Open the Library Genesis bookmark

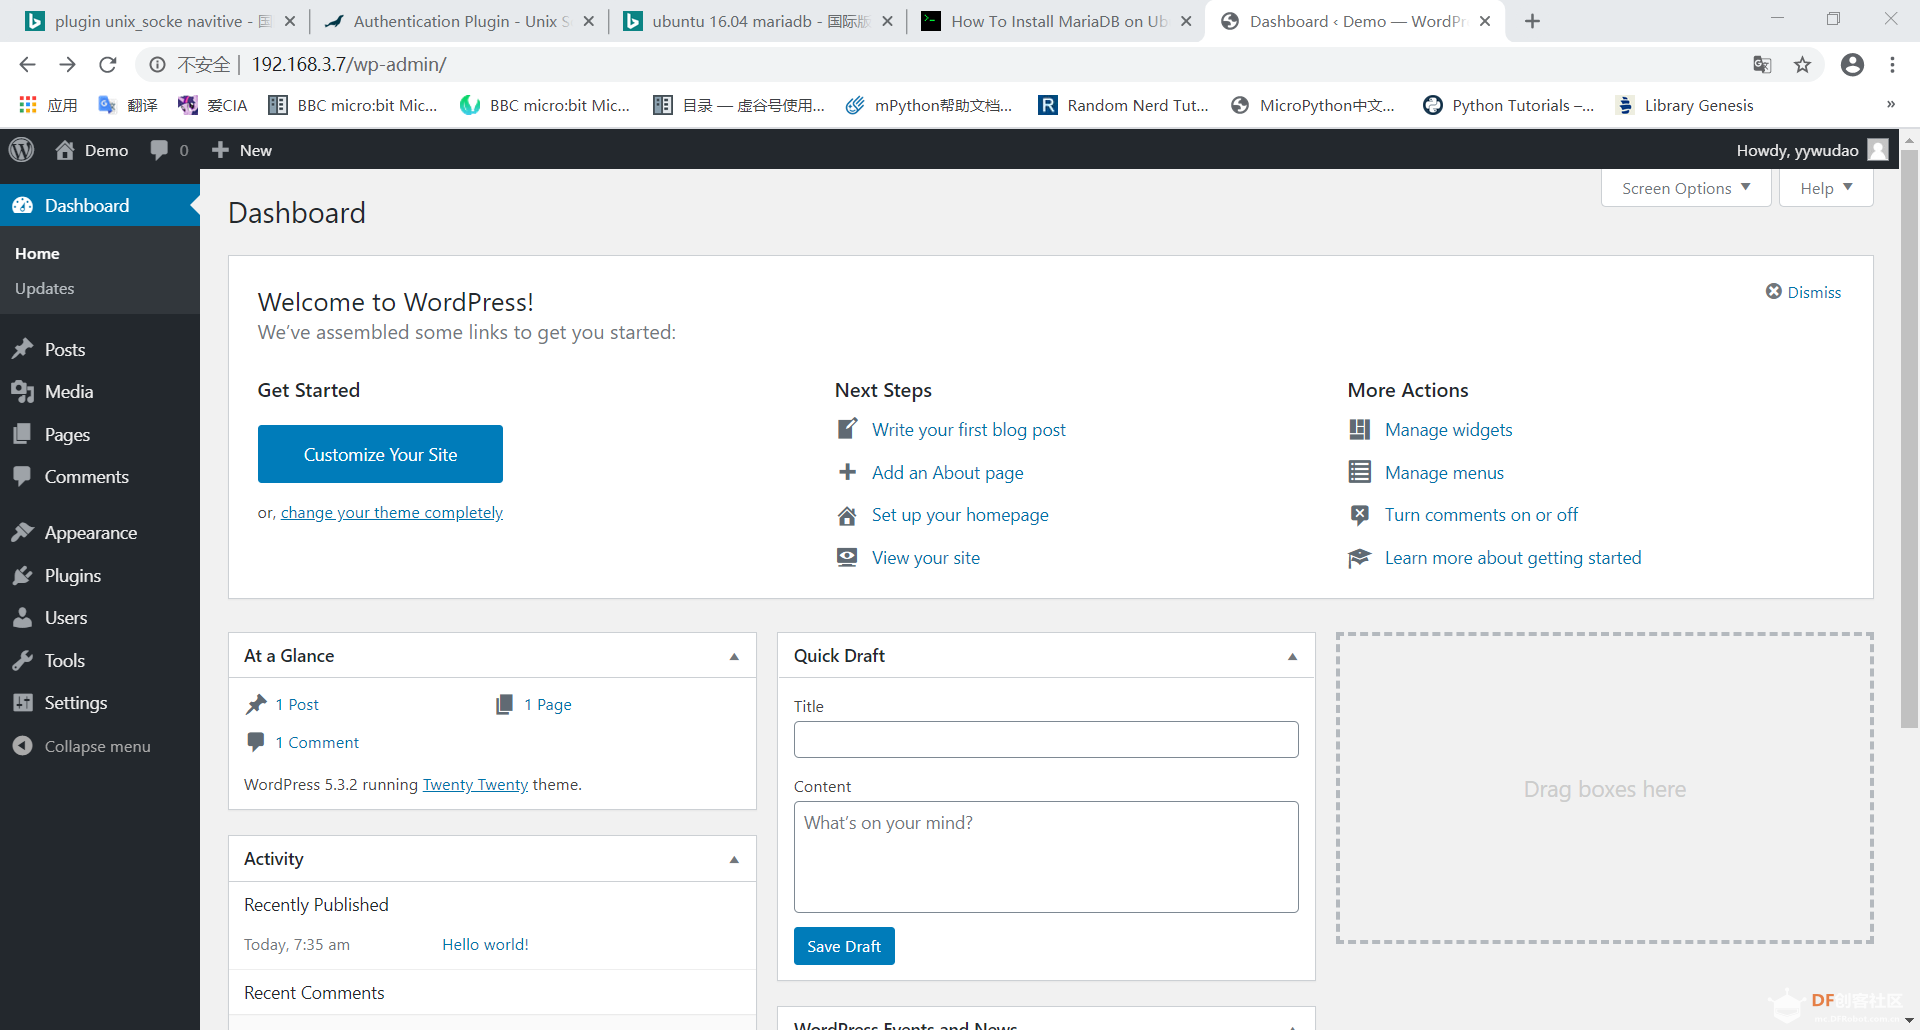pyautogui.click(x=1685, y=105)
